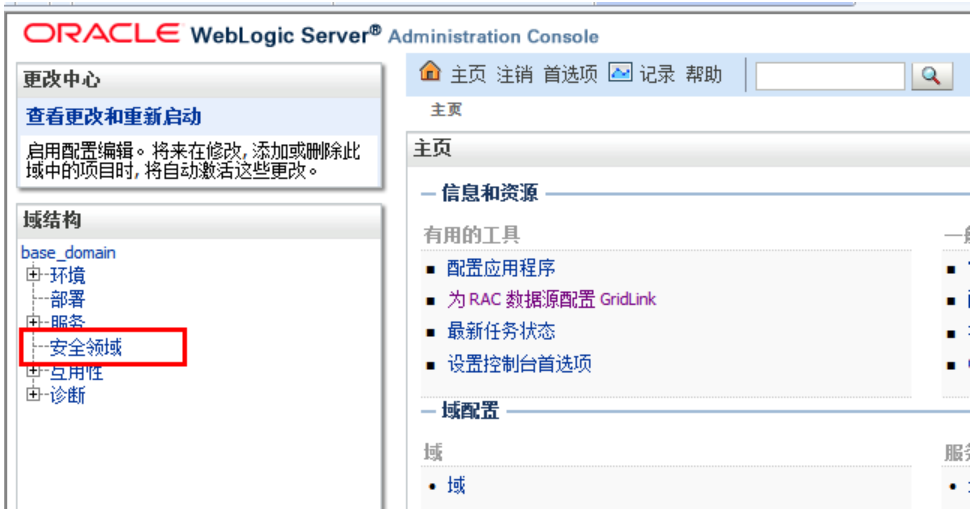Click the magnifier search button
This screenshot has width=971, height=512.
(x=931, y=76)
